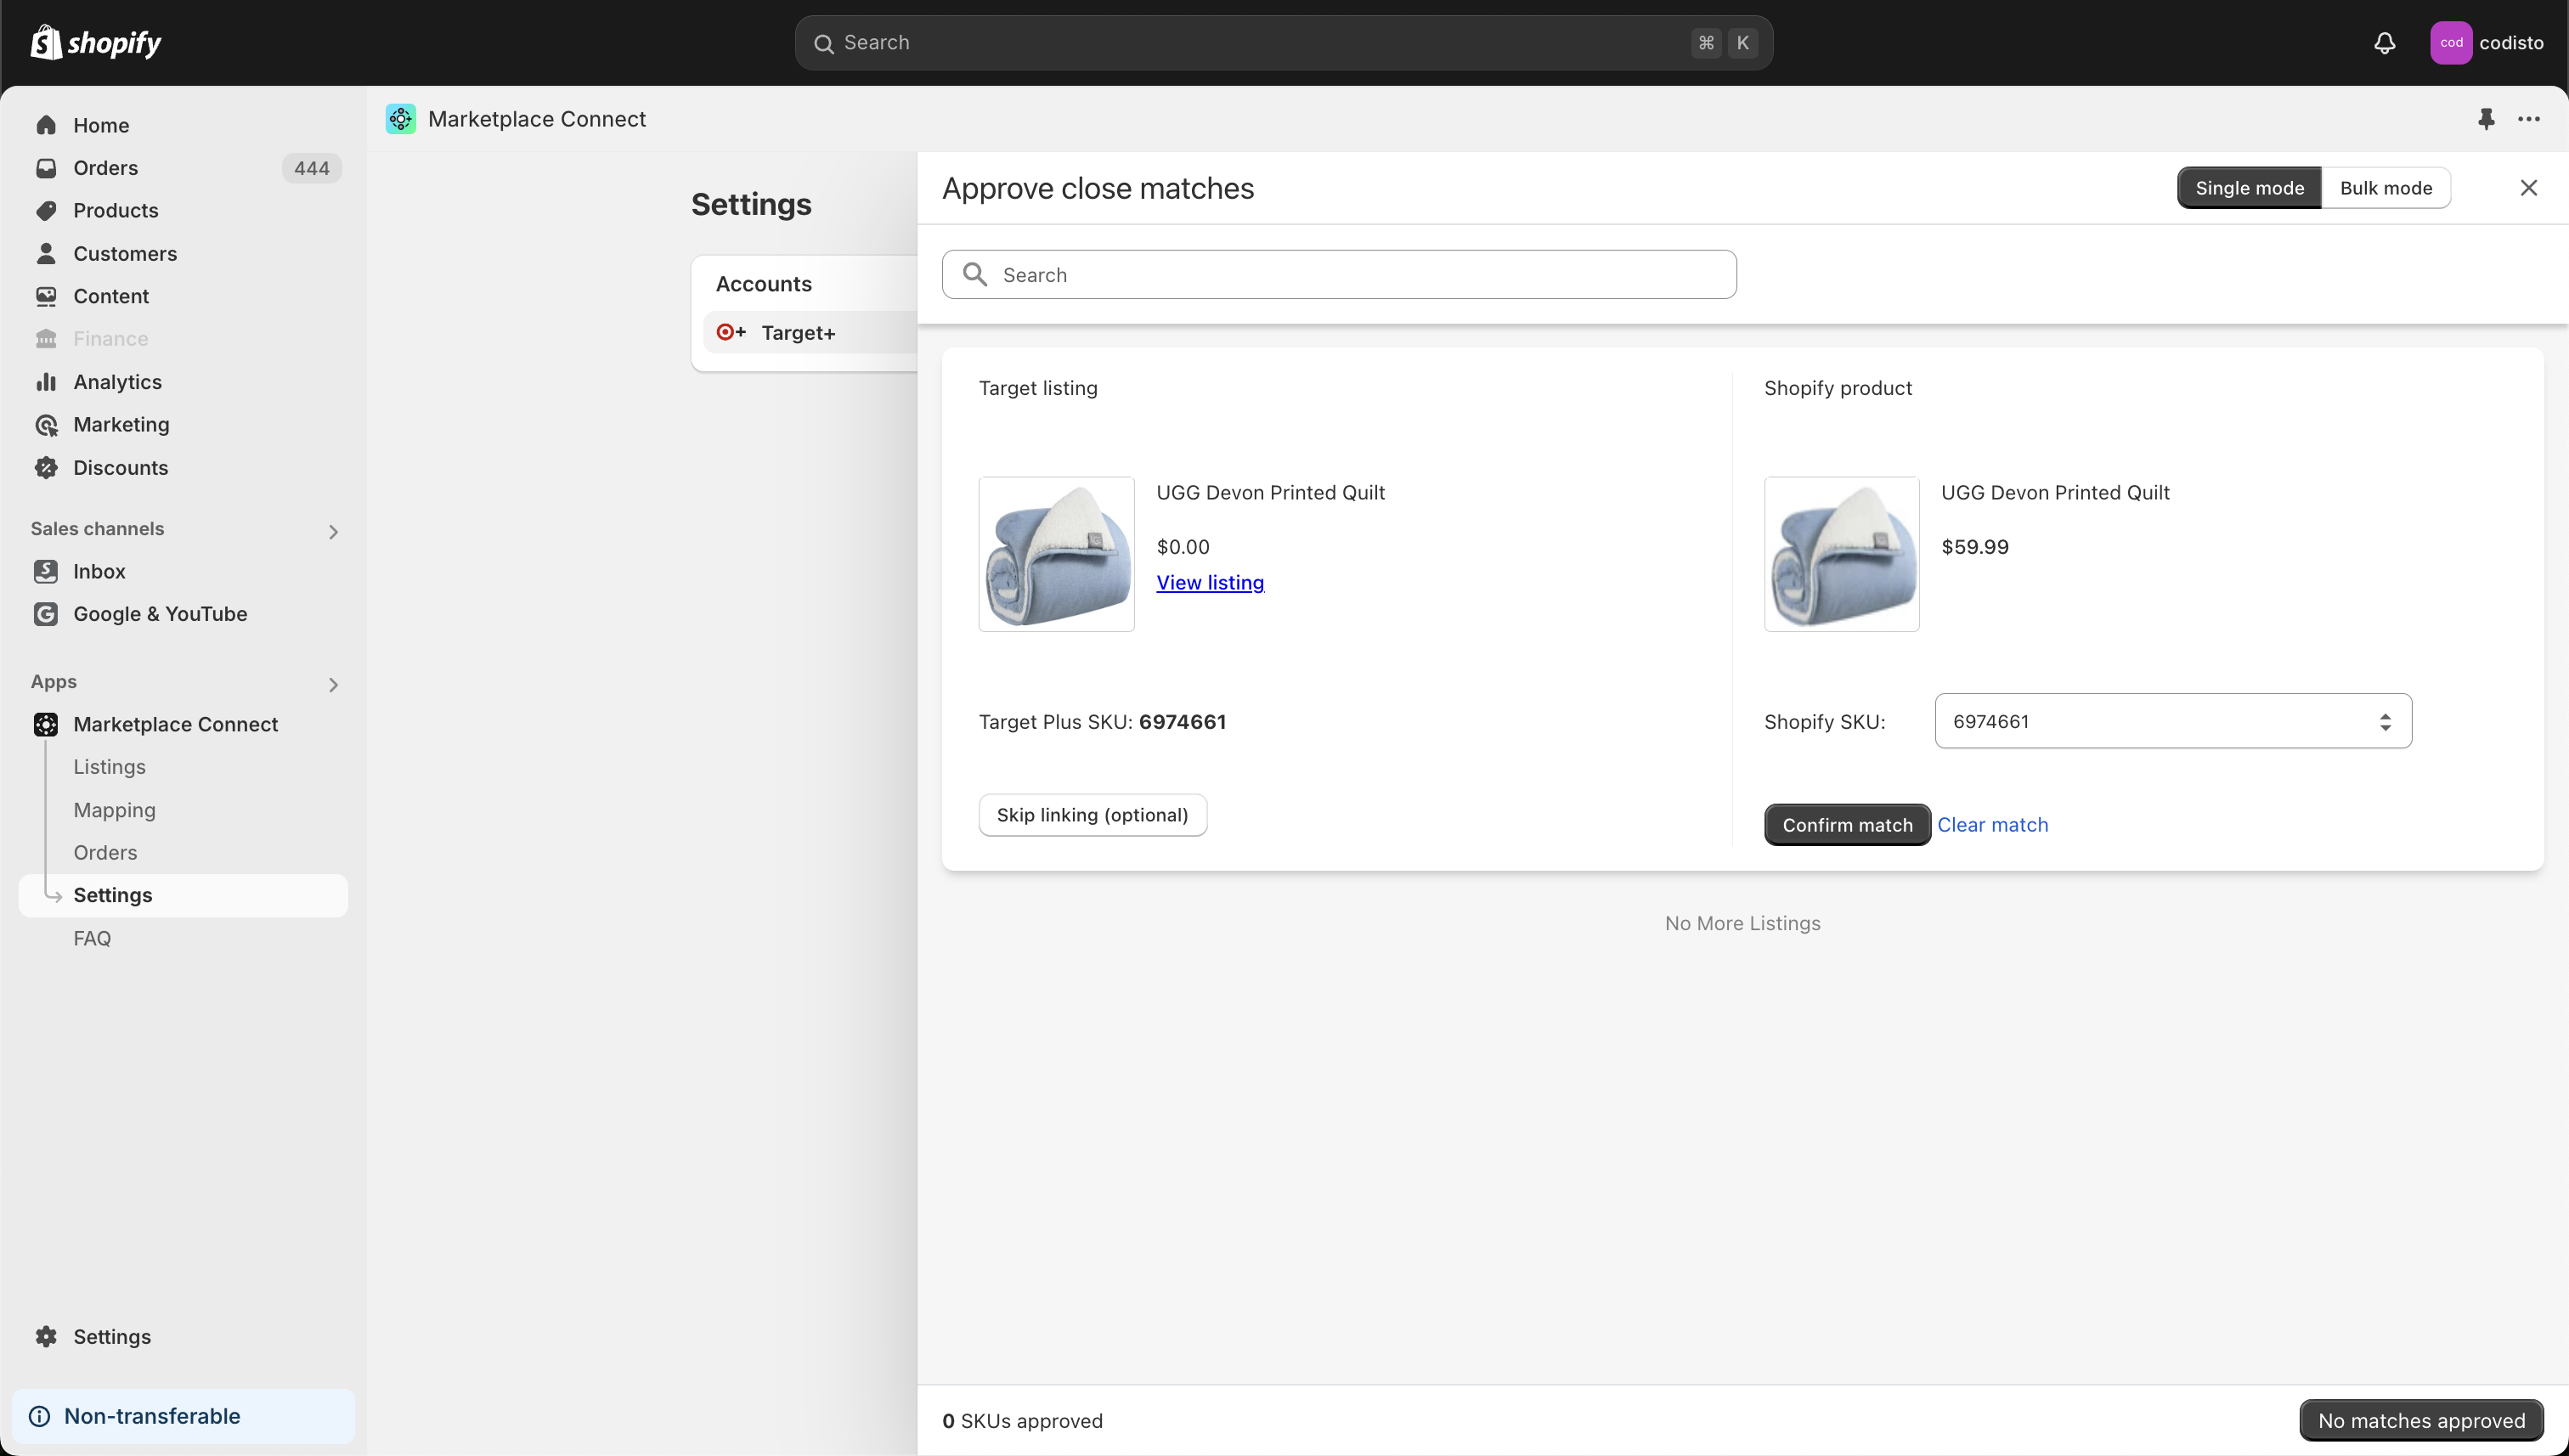
Task: Expand the Apps section chevron
Action: tap(334, 685)
